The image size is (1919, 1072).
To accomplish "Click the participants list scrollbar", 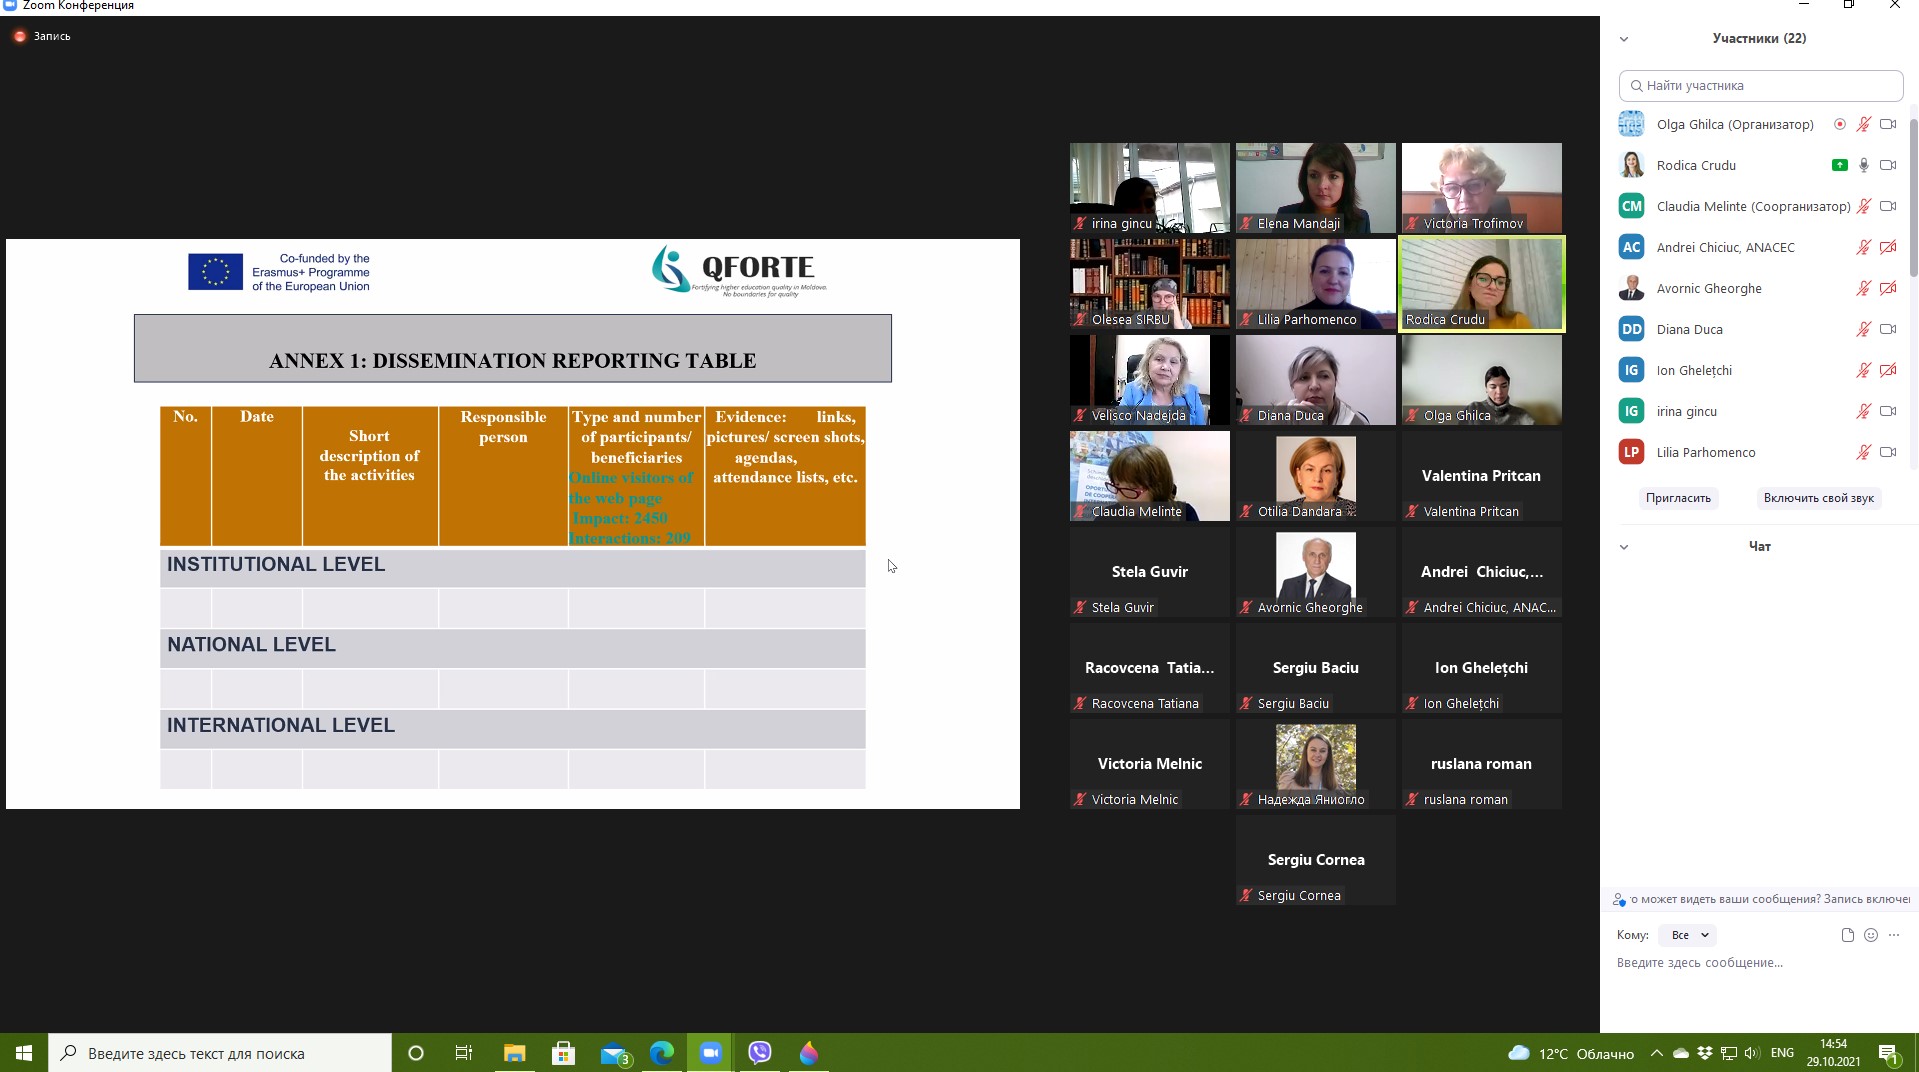I will click(1913, 190).
